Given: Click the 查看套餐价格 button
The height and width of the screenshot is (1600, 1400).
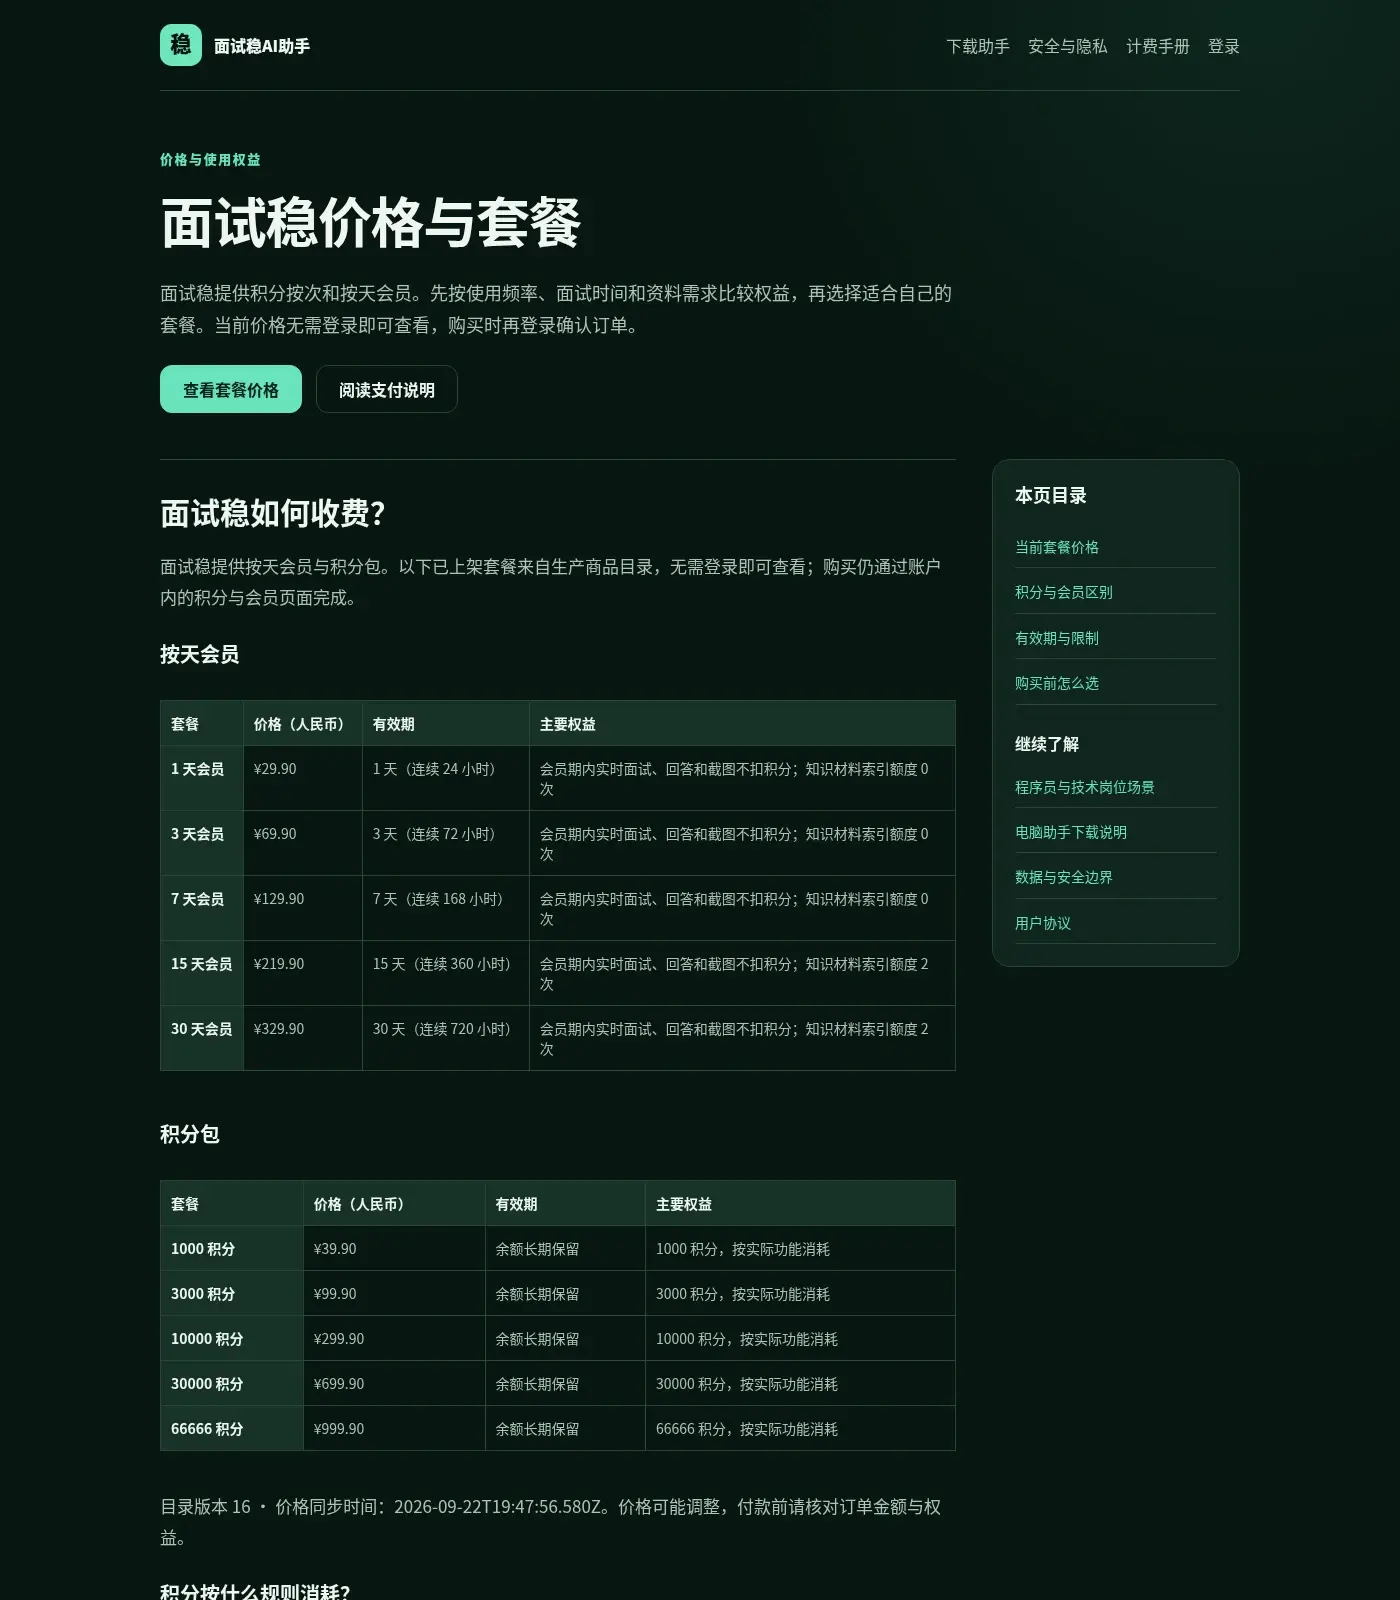Looking at the screenshot, I should click(231, 389).
